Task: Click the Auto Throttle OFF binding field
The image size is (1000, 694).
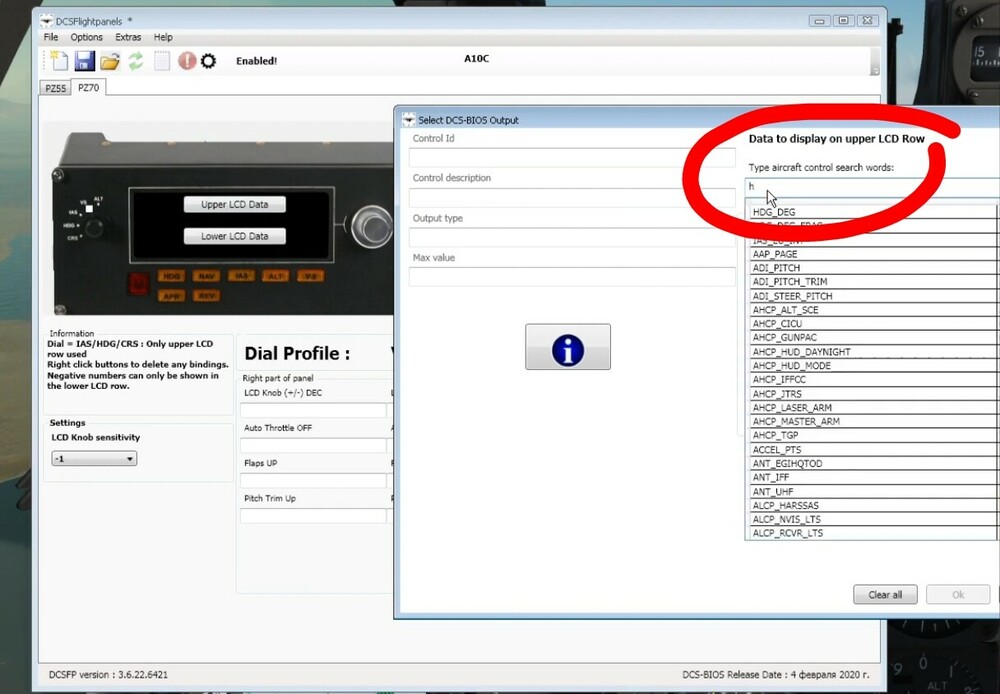Action: (313, 445)
